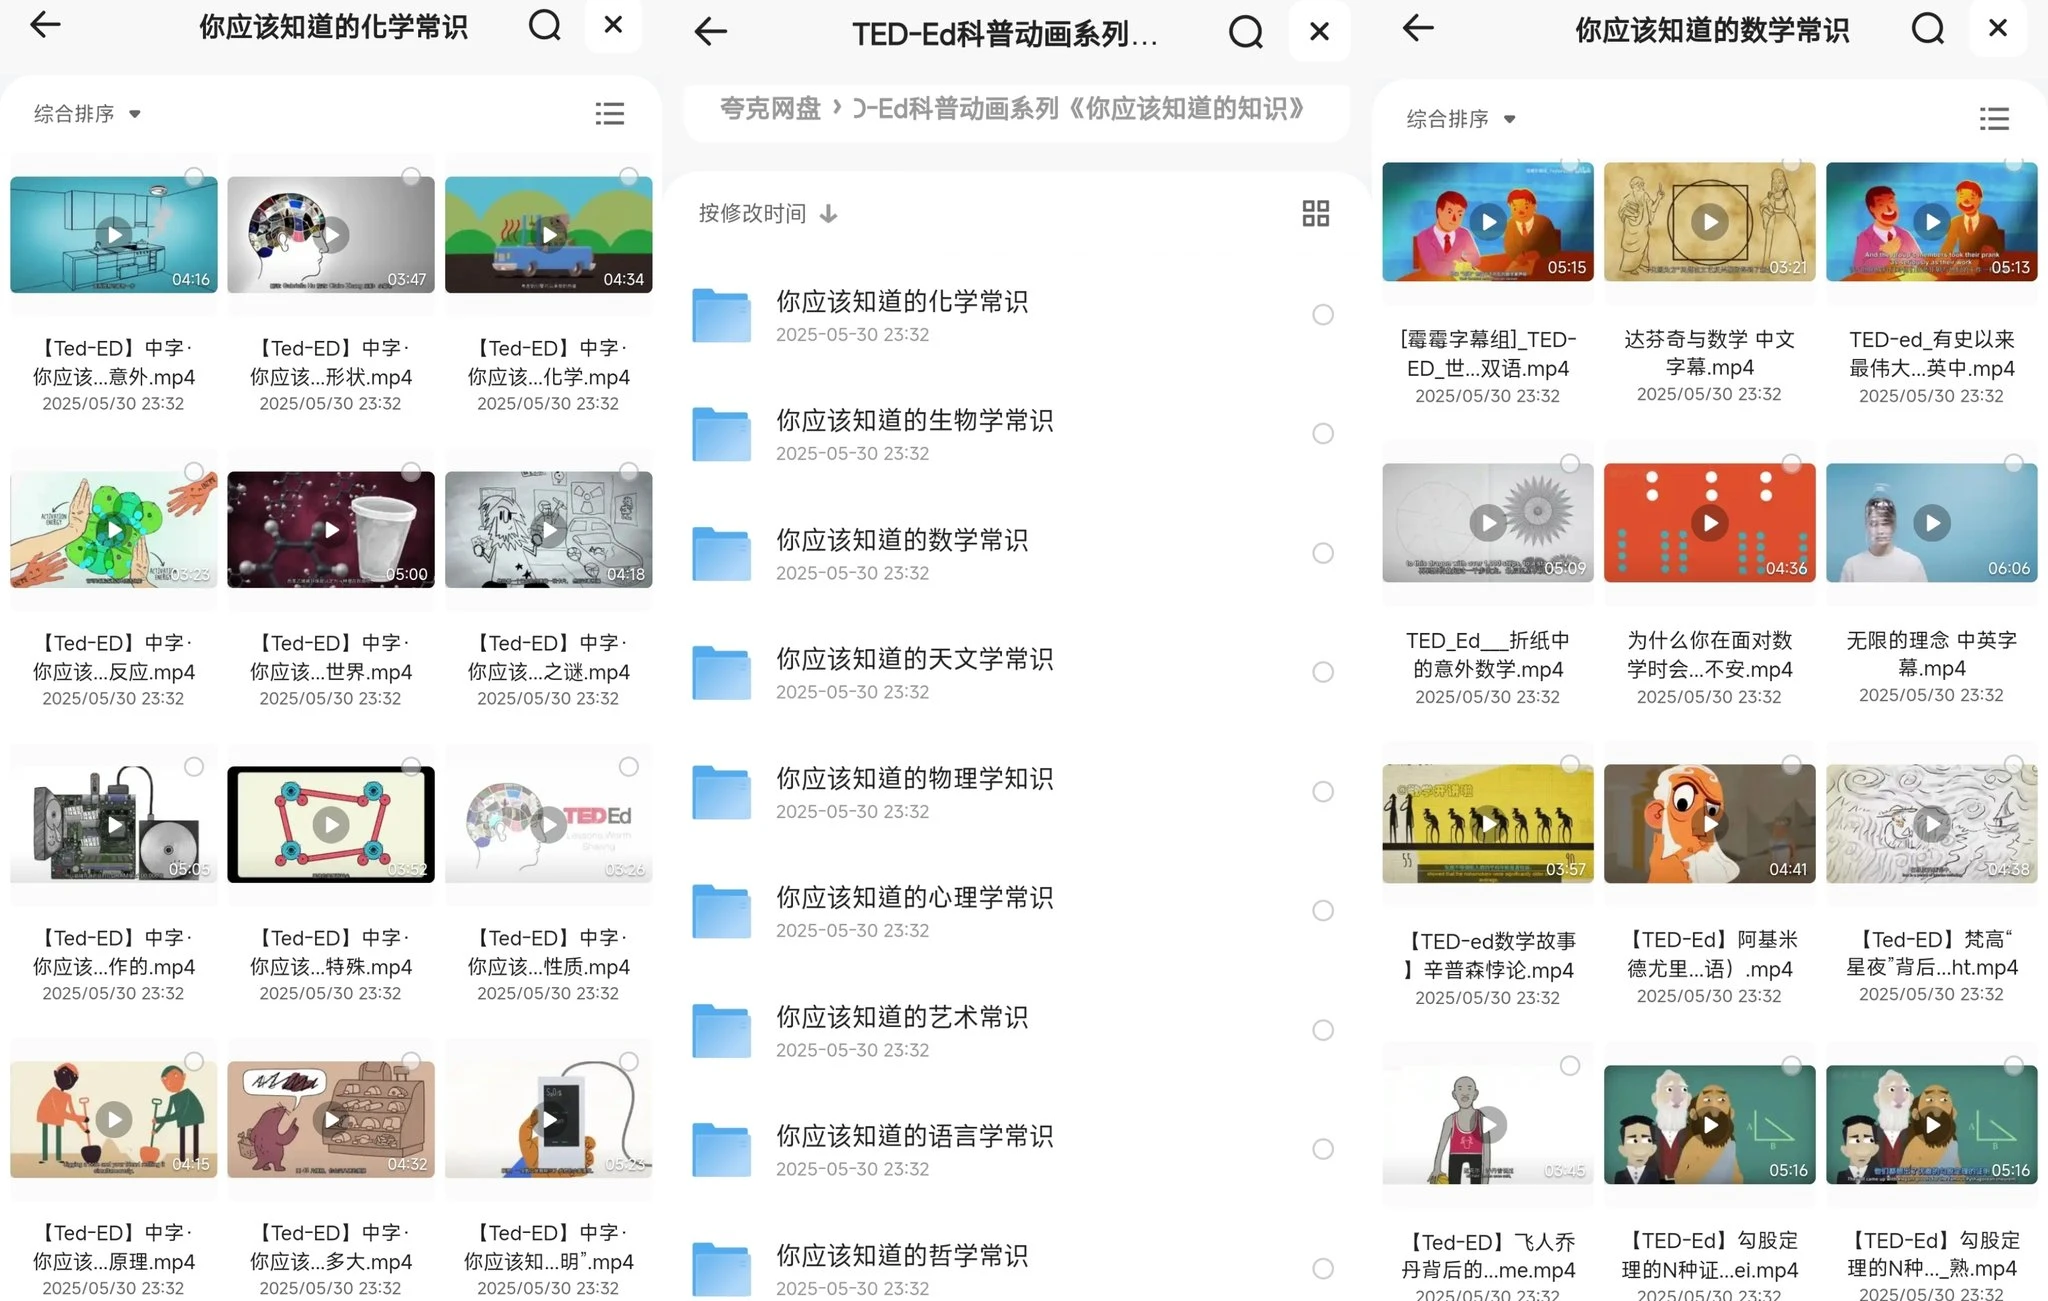This screenshot has width=2048, height=1301.
Task: Select the 你应该...意外.mp4 video checkbox circle
Action: 194,177
